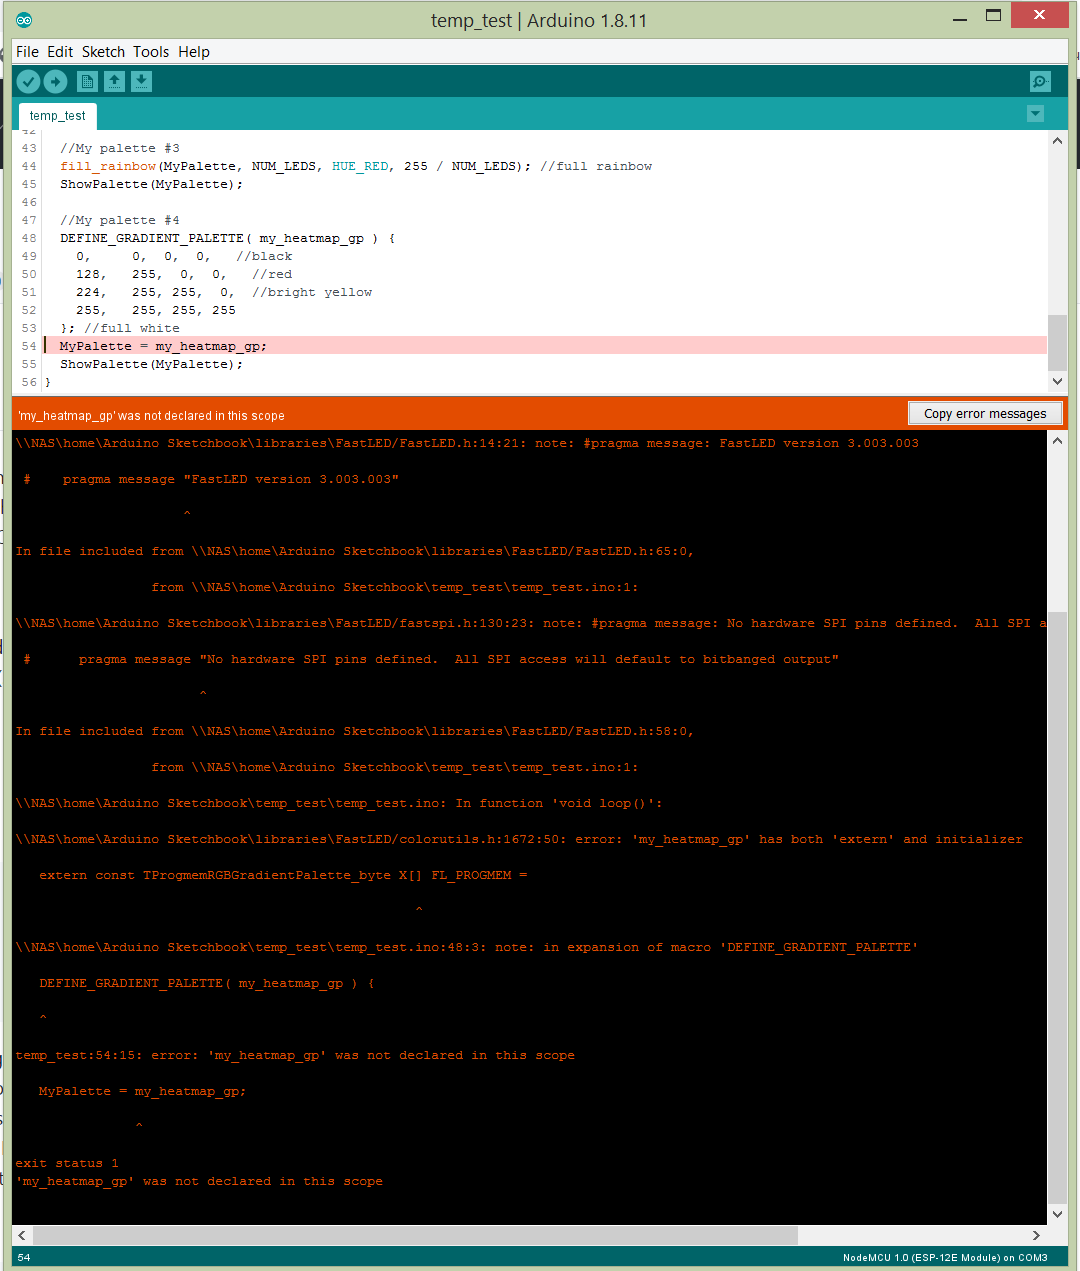Image resolution: width=1080 pixels, height=1271 pixels.
Task: Click line number 54 in status bar
Action: click(x=24, y=1258)
